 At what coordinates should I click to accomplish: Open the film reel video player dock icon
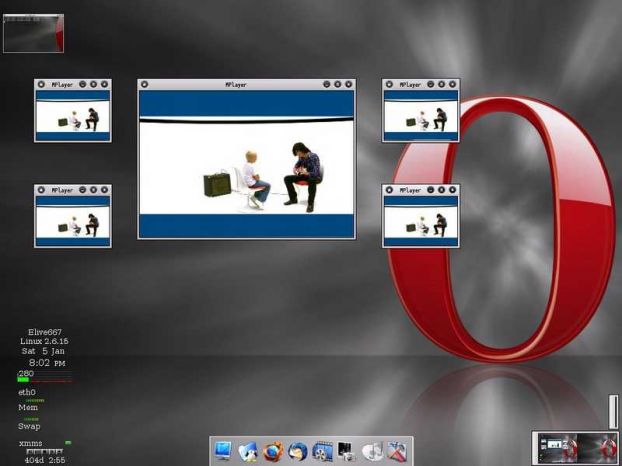click(323, 452)
